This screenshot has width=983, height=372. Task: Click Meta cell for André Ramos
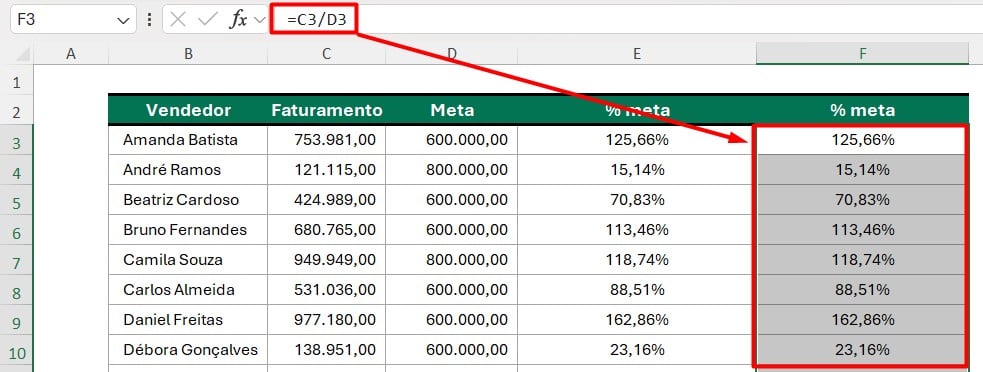[x=452, y=170]
